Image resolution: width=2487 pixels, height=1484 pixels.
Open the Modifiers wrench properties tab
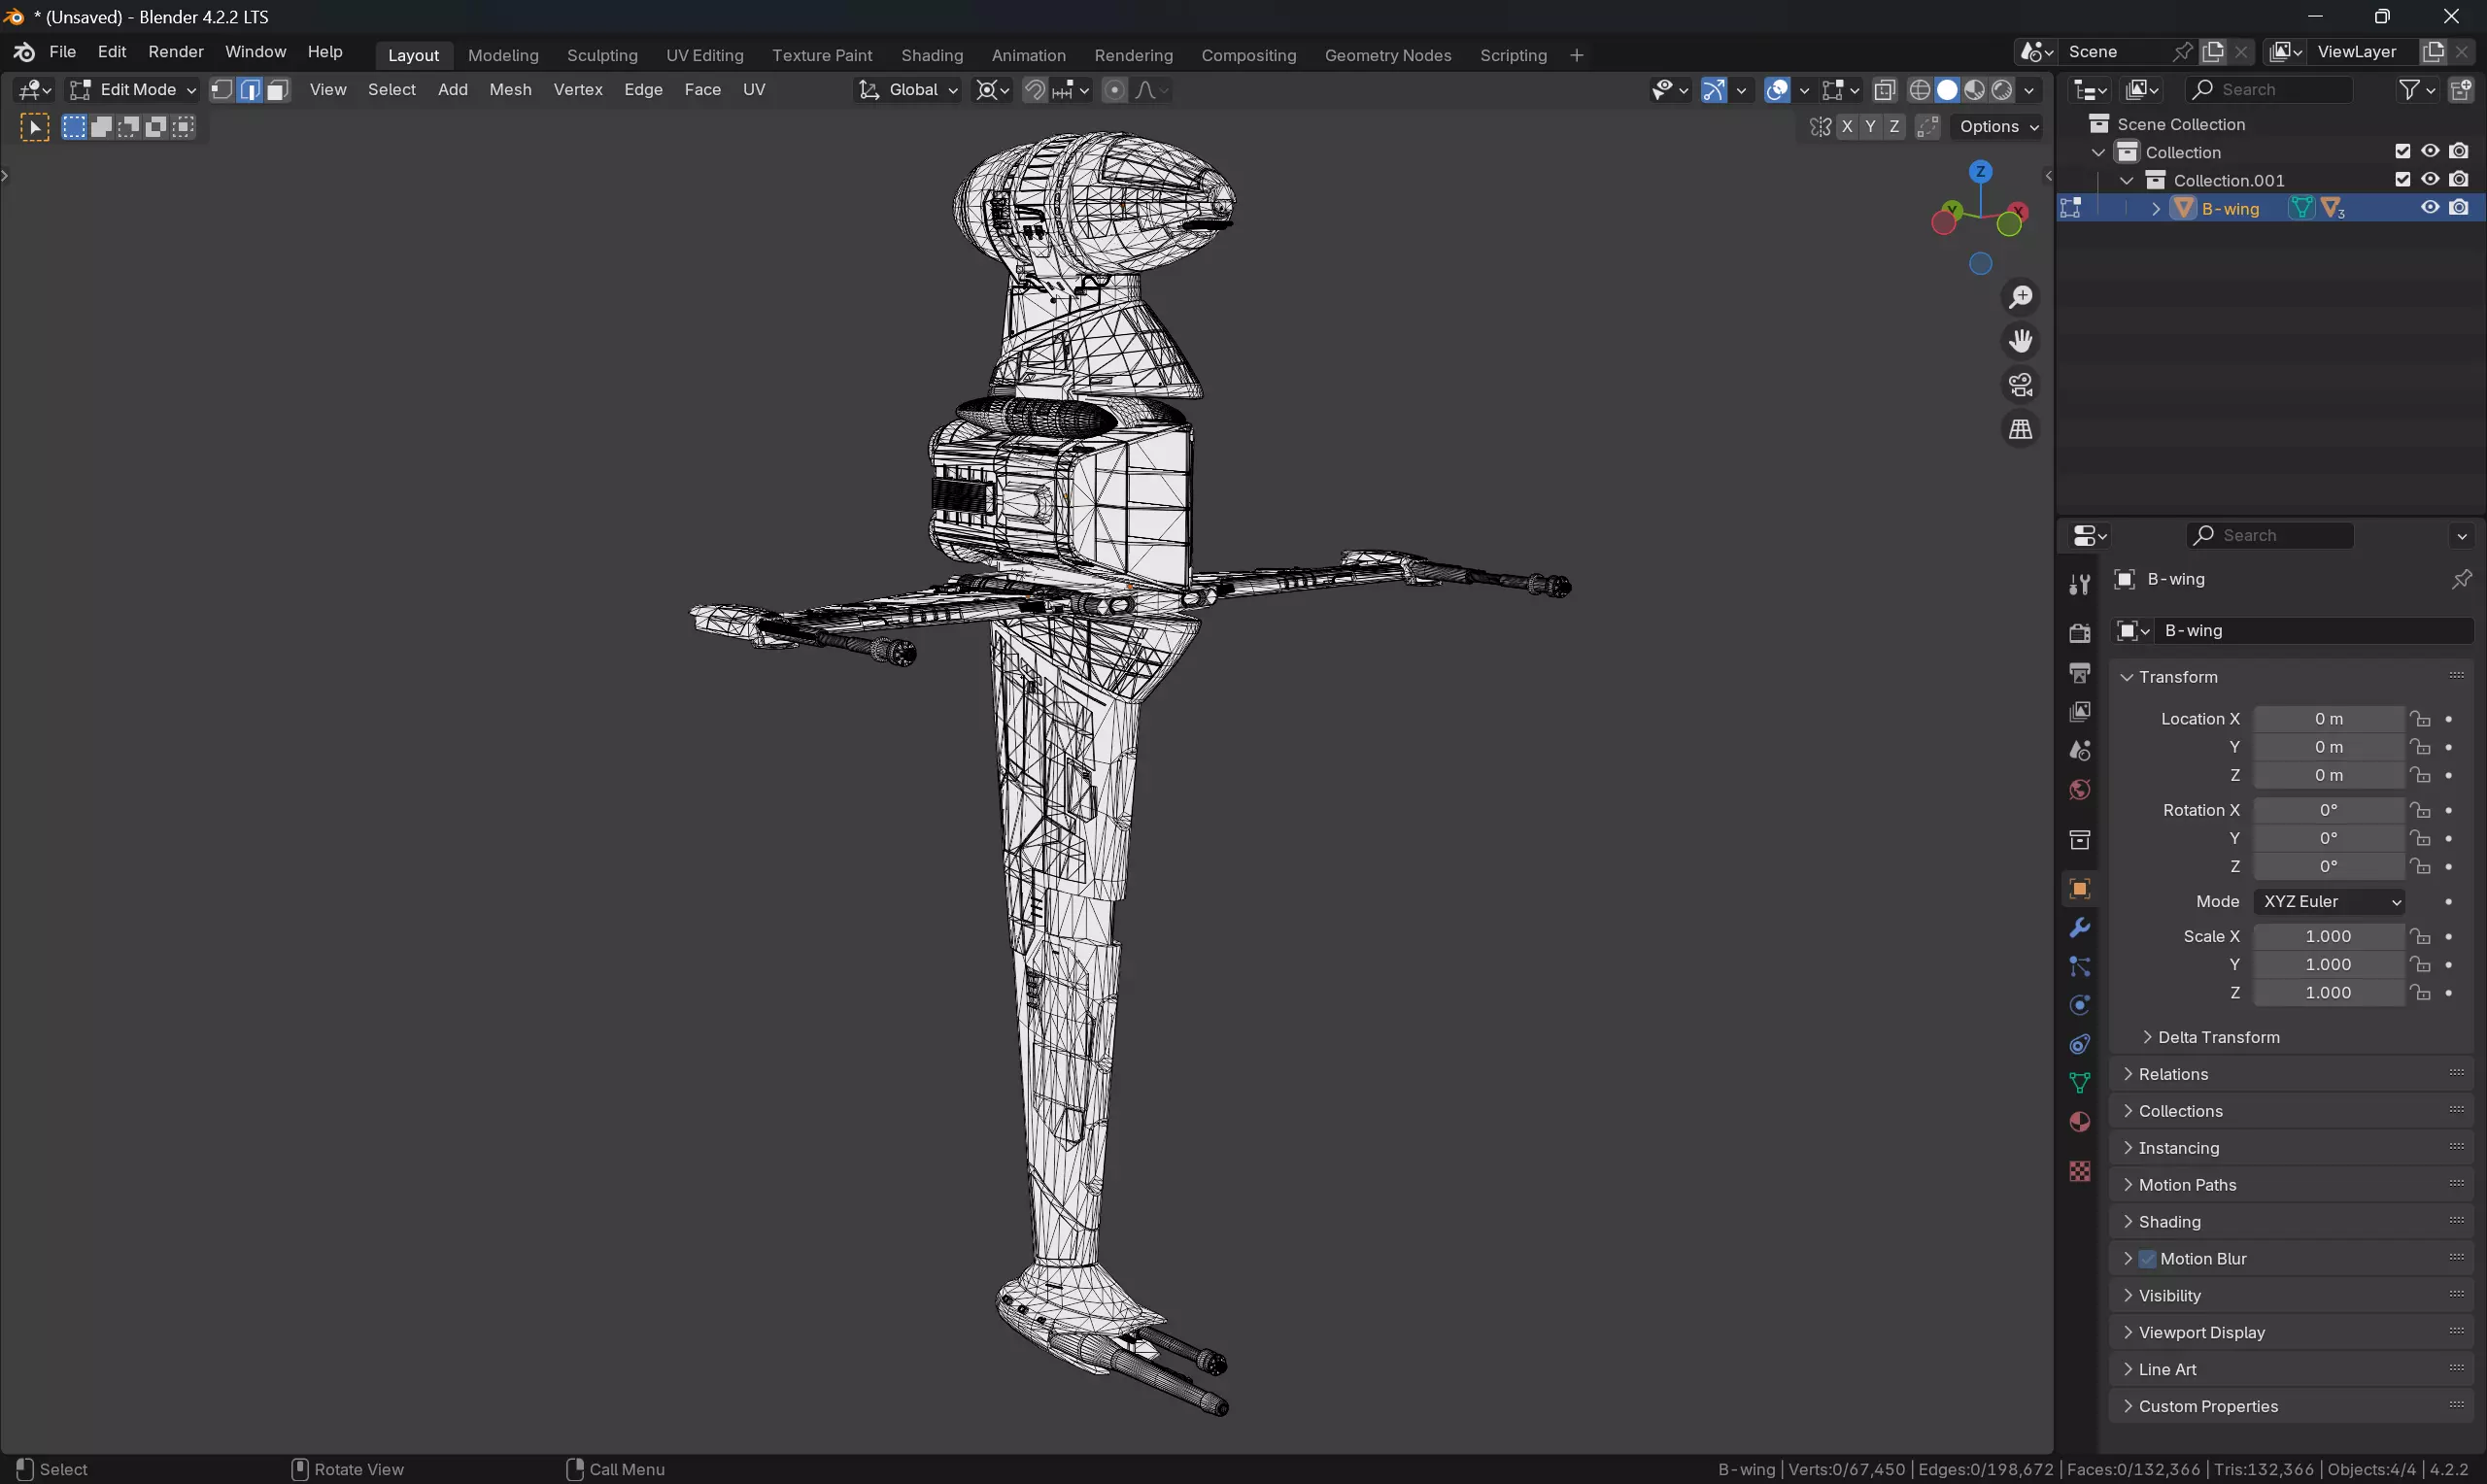pos(2080,928)
